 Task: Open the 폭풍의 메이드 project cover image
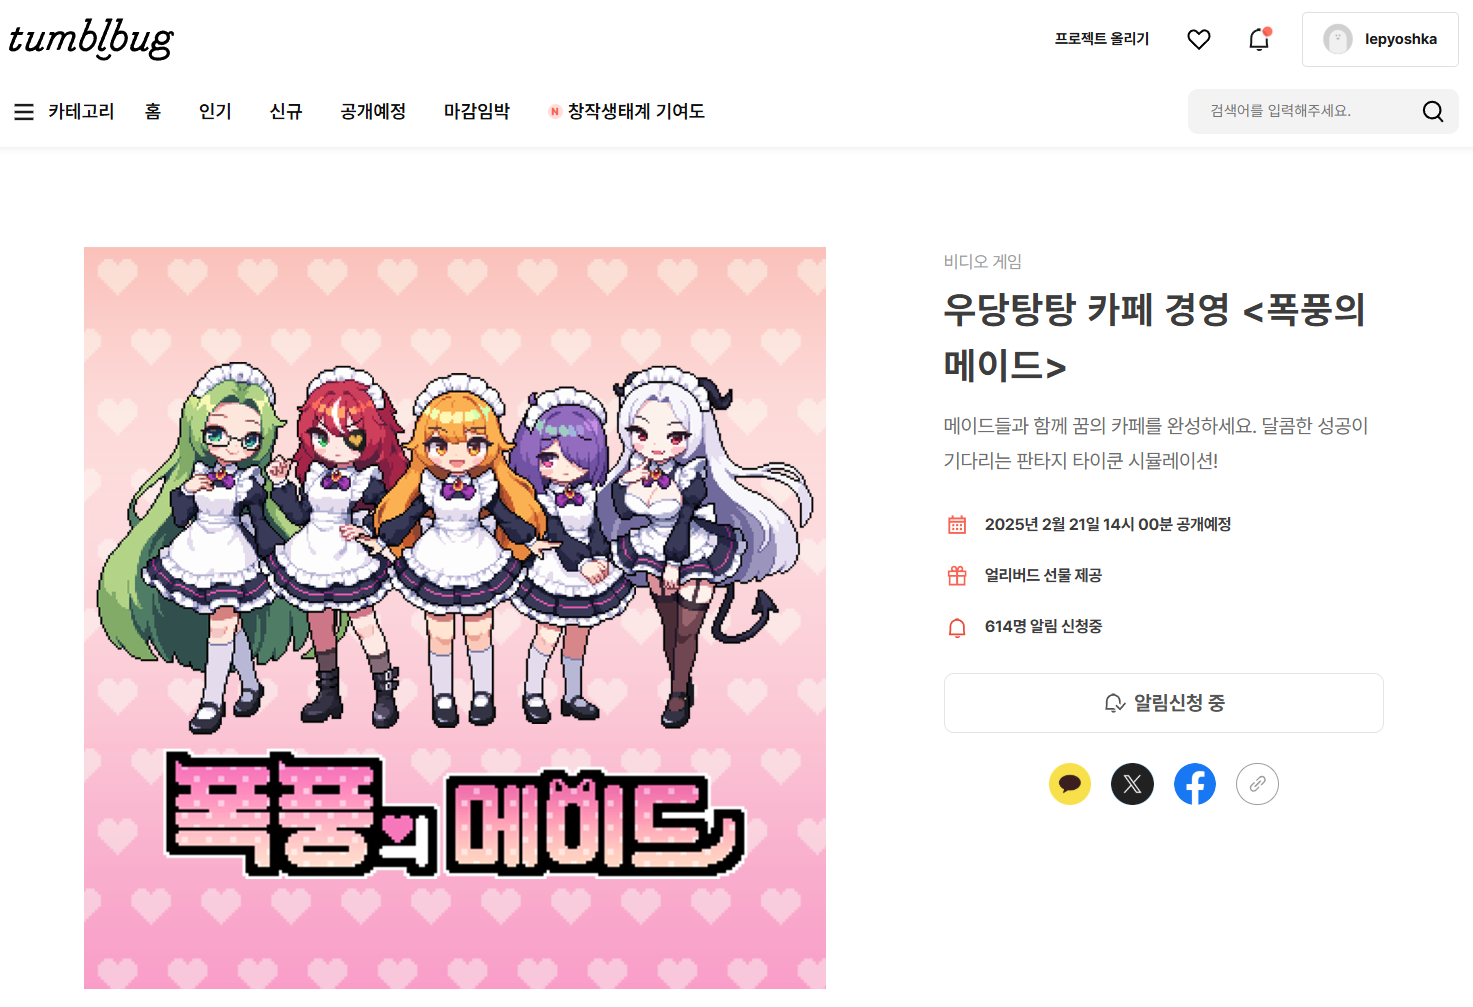click(x=455, y=618)
